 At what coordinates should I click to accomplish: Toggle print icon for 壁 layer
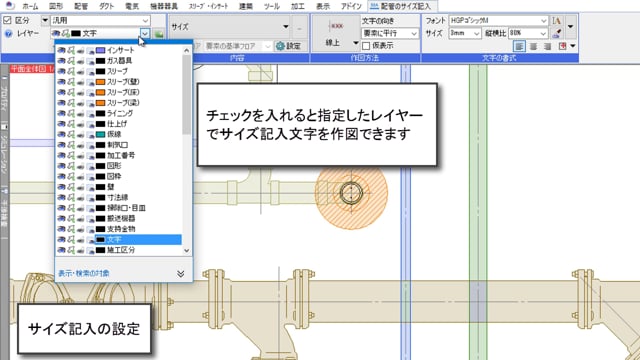(x=81, y=187)
